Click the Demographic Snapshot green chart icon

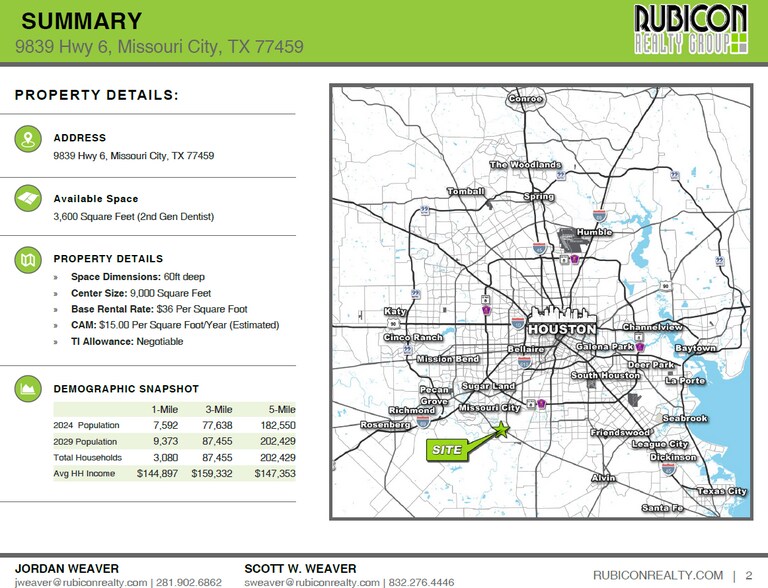[x=27, y=388]
